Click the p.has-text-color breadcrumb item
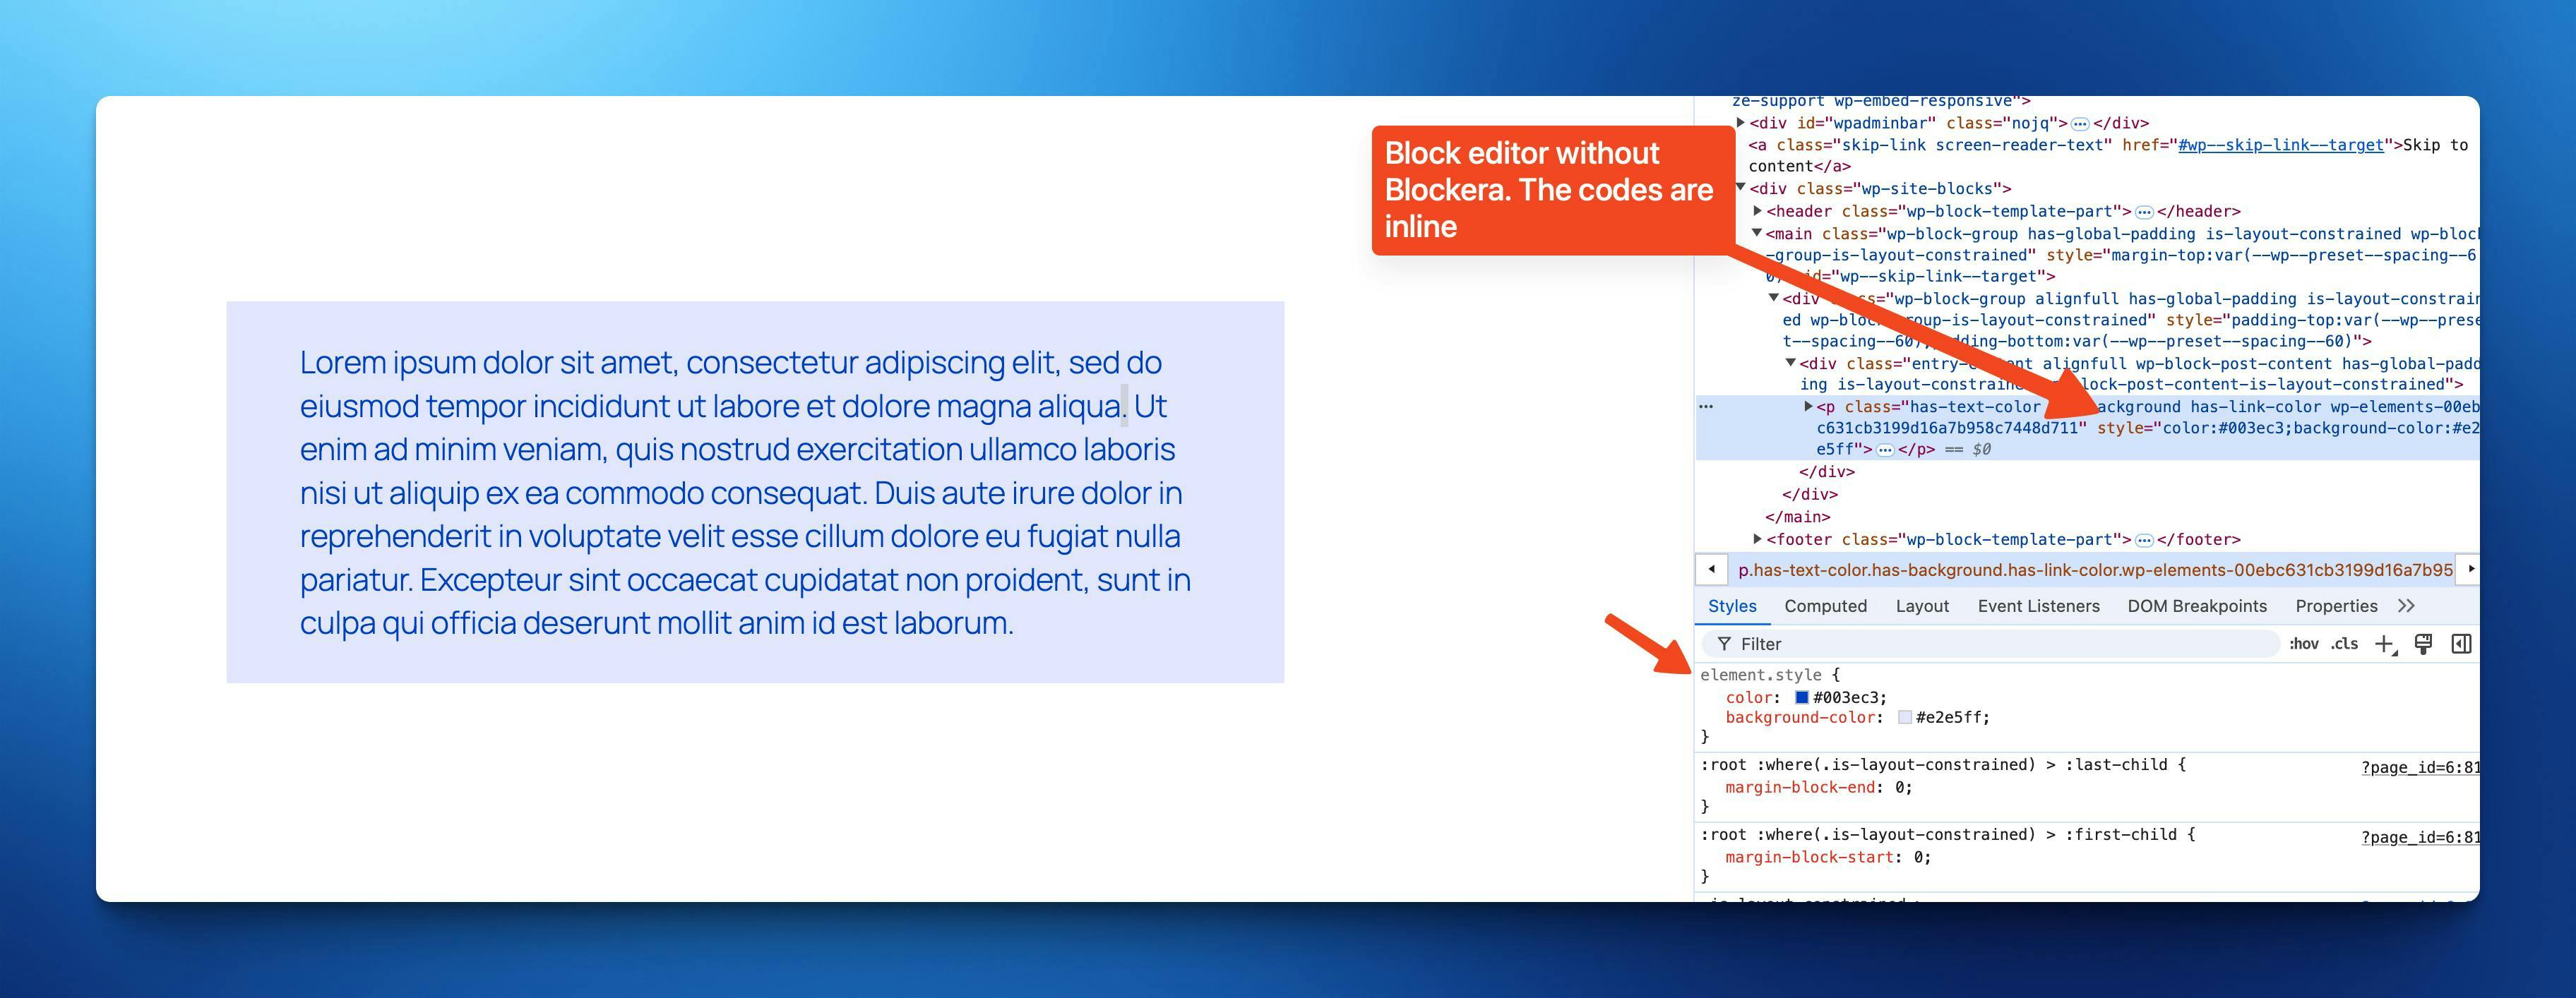The width and height of the screenshot is (2576, 998). [2095, 570]
